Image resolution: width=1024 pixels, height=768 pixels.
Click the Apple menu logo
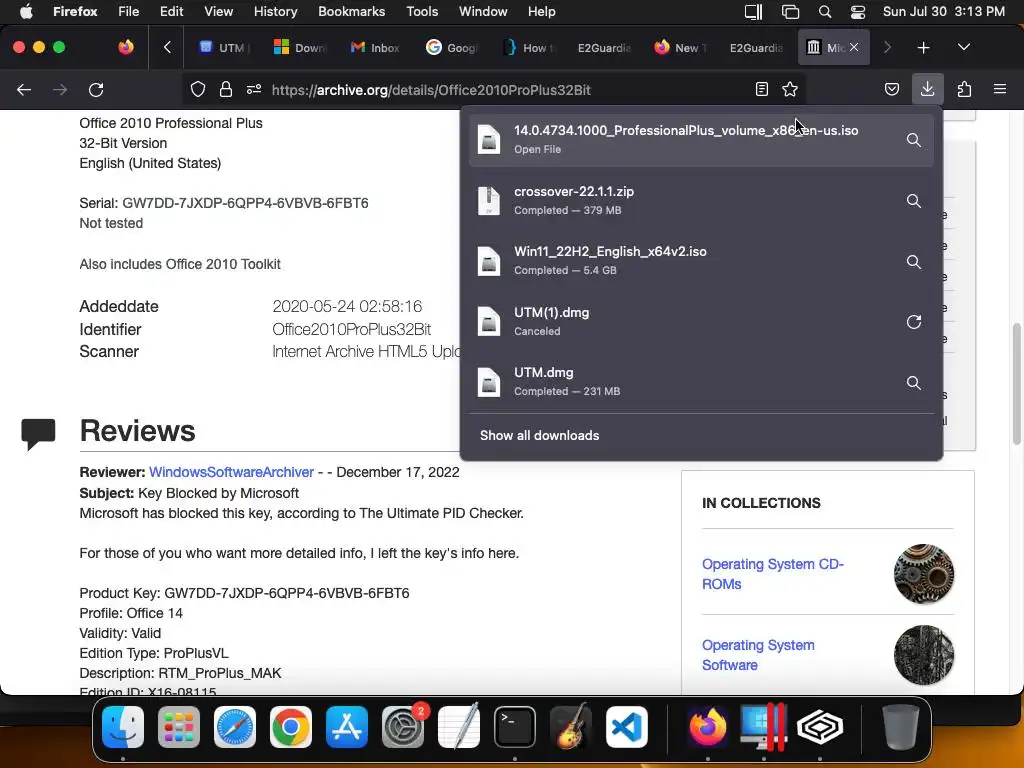pyautogui.click(x=26, y=12)
